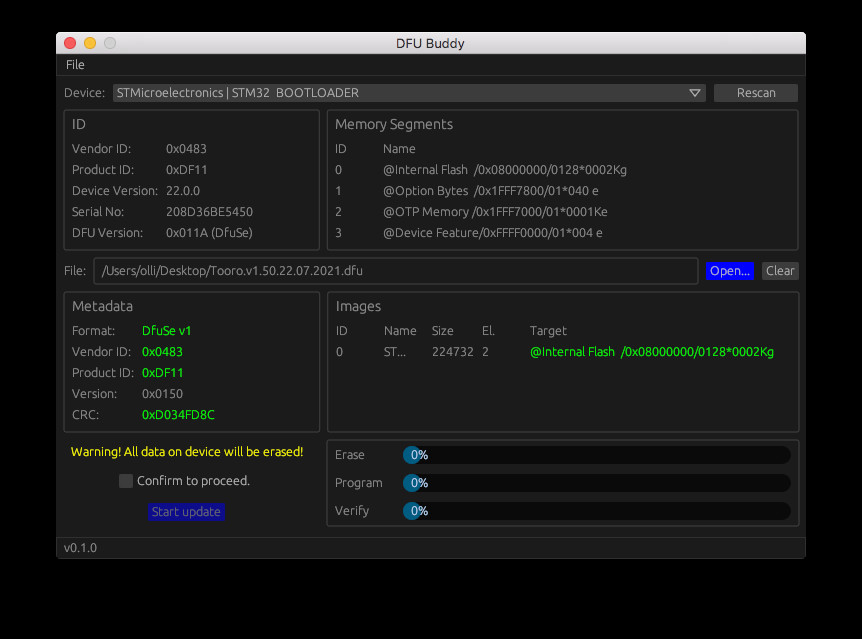Image resolution: width=862 pixels, height=639 pixels.
Task: Select the Option Bytes memory segment row
Action: [490, 191]
